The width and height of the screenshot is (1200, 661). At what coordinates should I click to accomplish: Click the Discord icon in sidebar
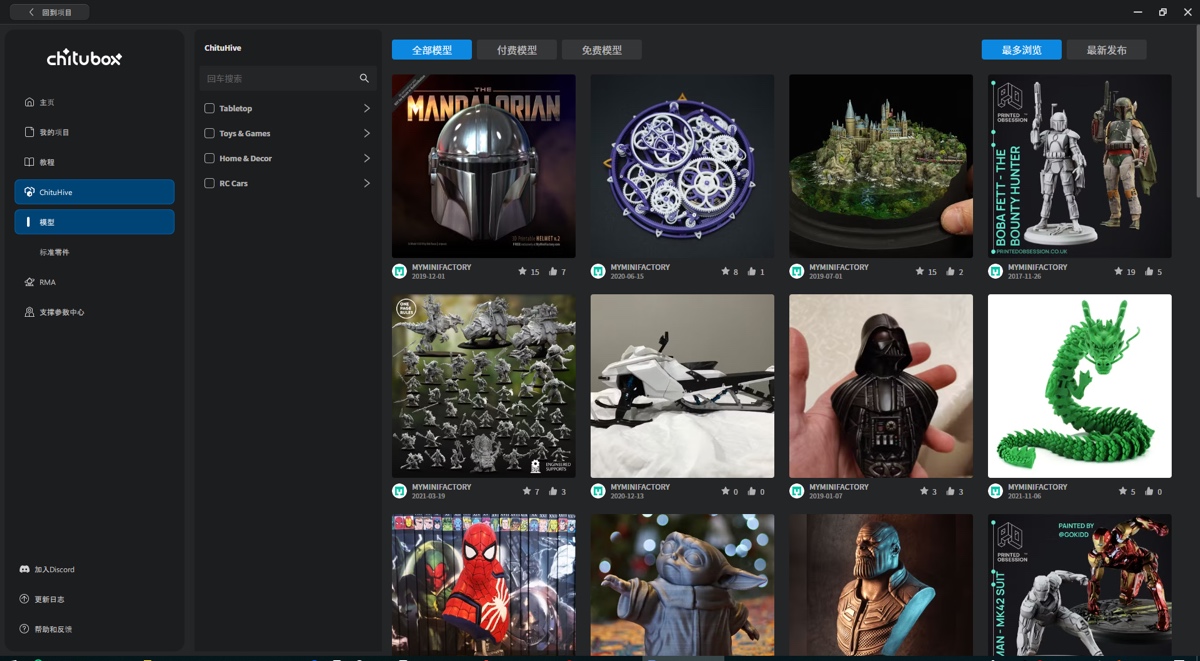25,569
